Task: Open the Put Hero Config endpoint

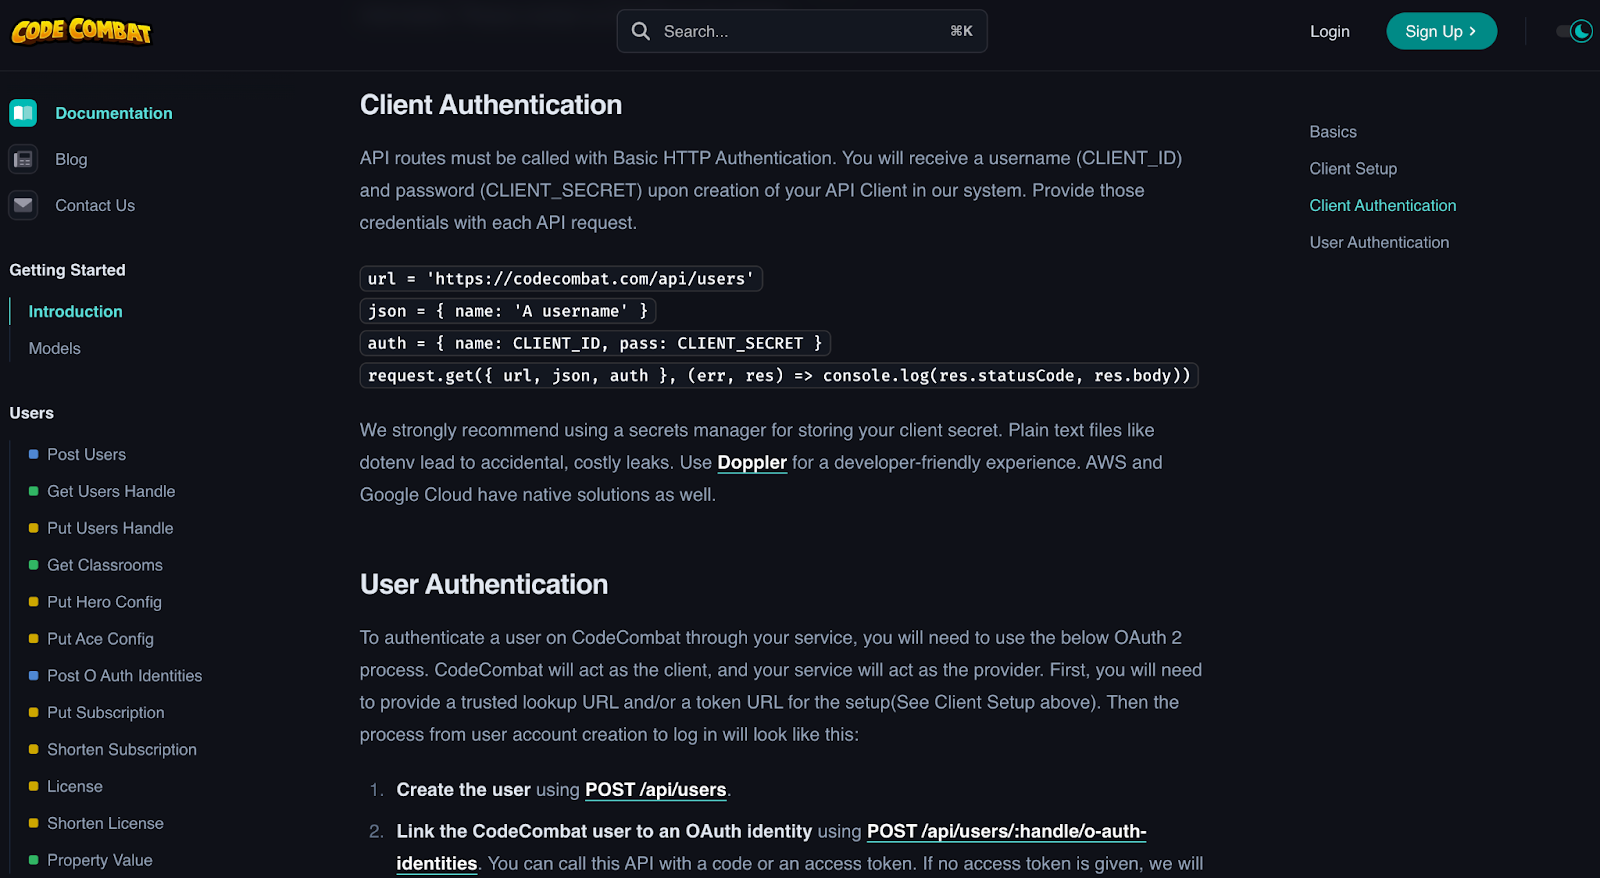Action: [x=104, y=602]
